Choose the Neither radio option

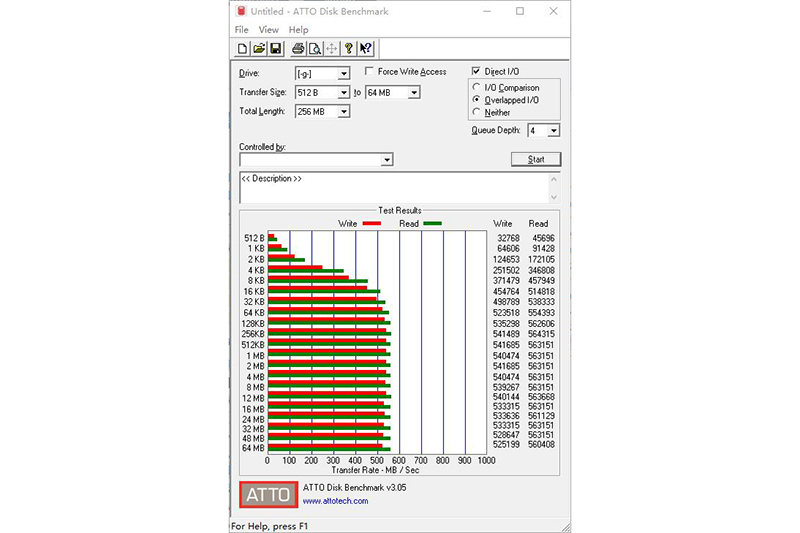476,112
